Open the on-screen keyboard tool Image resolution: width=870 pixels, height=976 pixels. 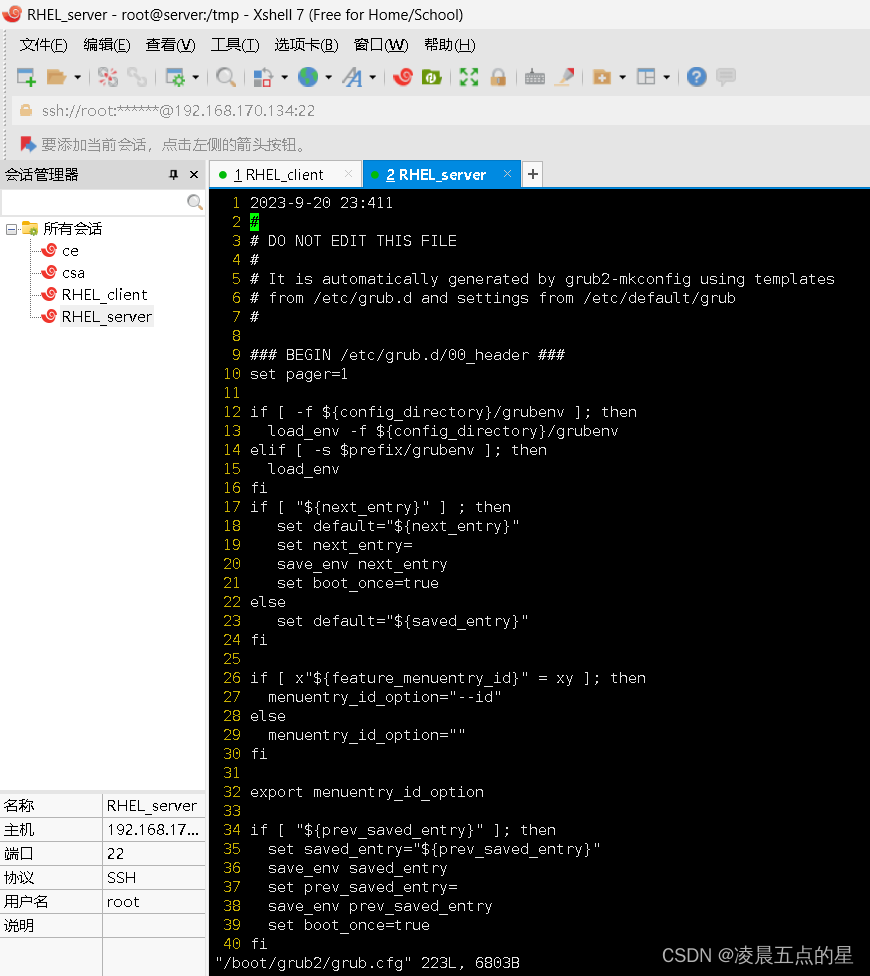click(x=533, y=76)
